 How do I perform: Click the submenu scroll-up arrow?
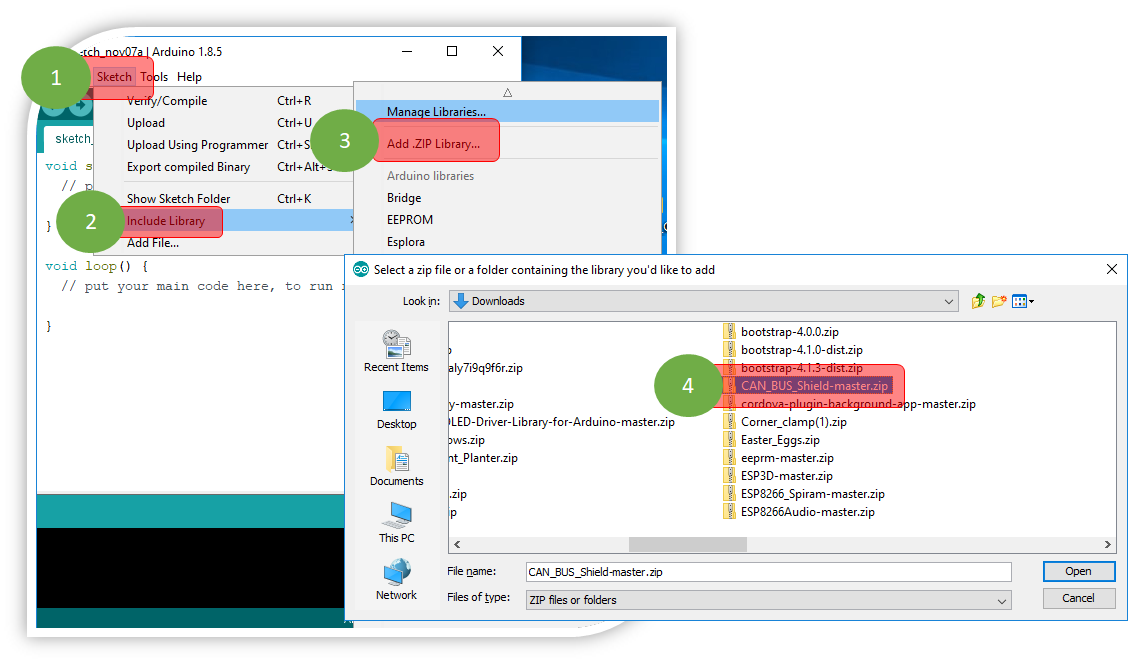(x=507, y=93)
